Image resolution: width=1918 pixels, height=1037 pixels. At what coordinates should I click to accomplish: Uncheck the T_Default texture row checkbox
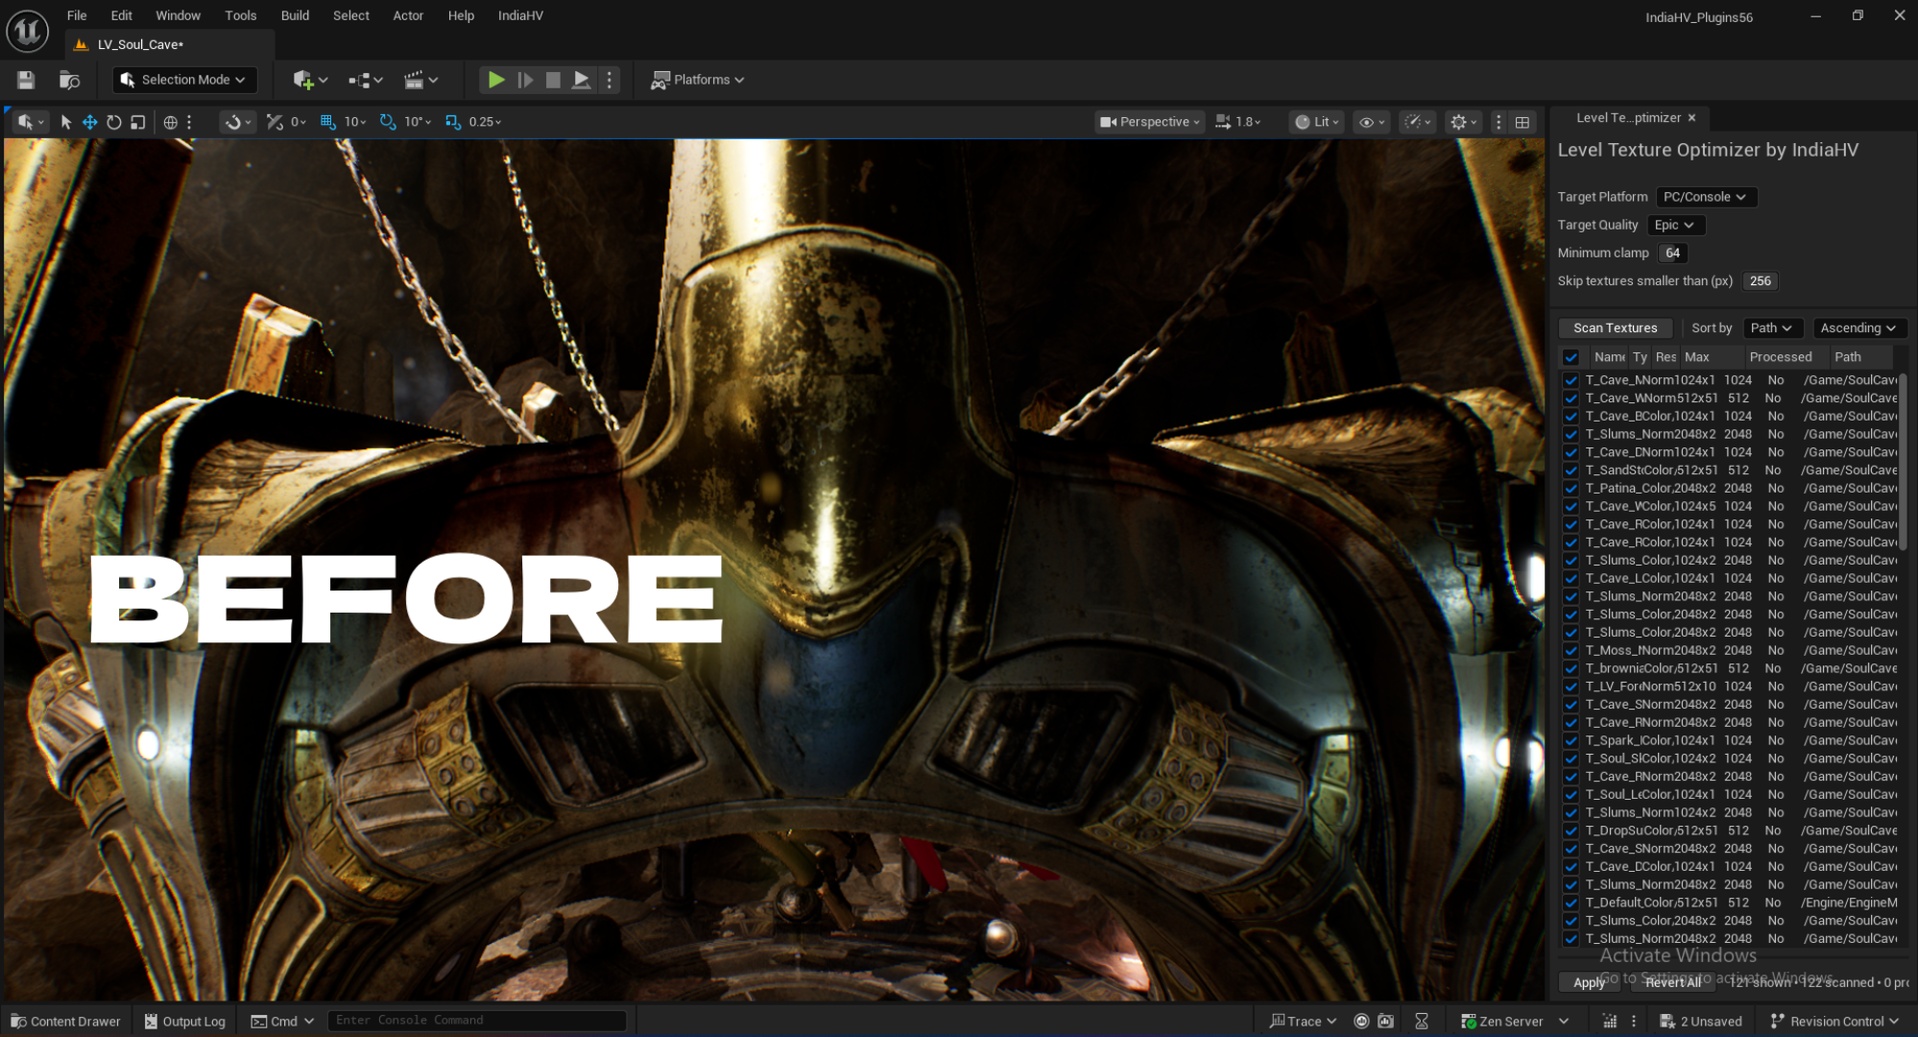1571,903
